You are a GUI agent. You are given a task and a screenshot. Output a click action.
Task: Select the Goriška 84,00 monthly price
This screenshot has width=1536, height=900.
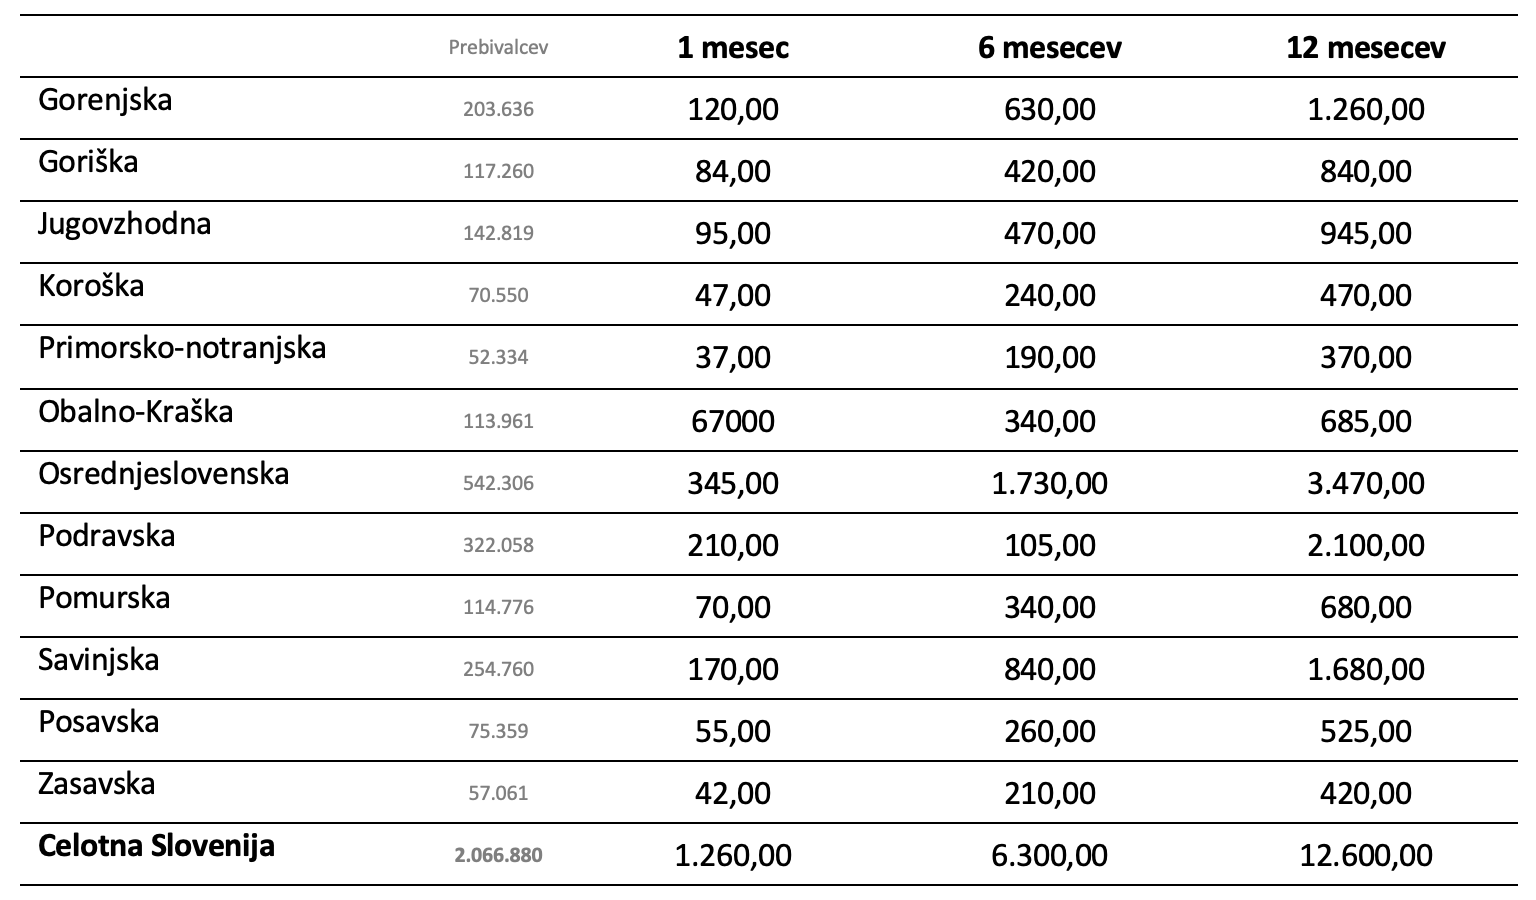[x=733, y=171]
